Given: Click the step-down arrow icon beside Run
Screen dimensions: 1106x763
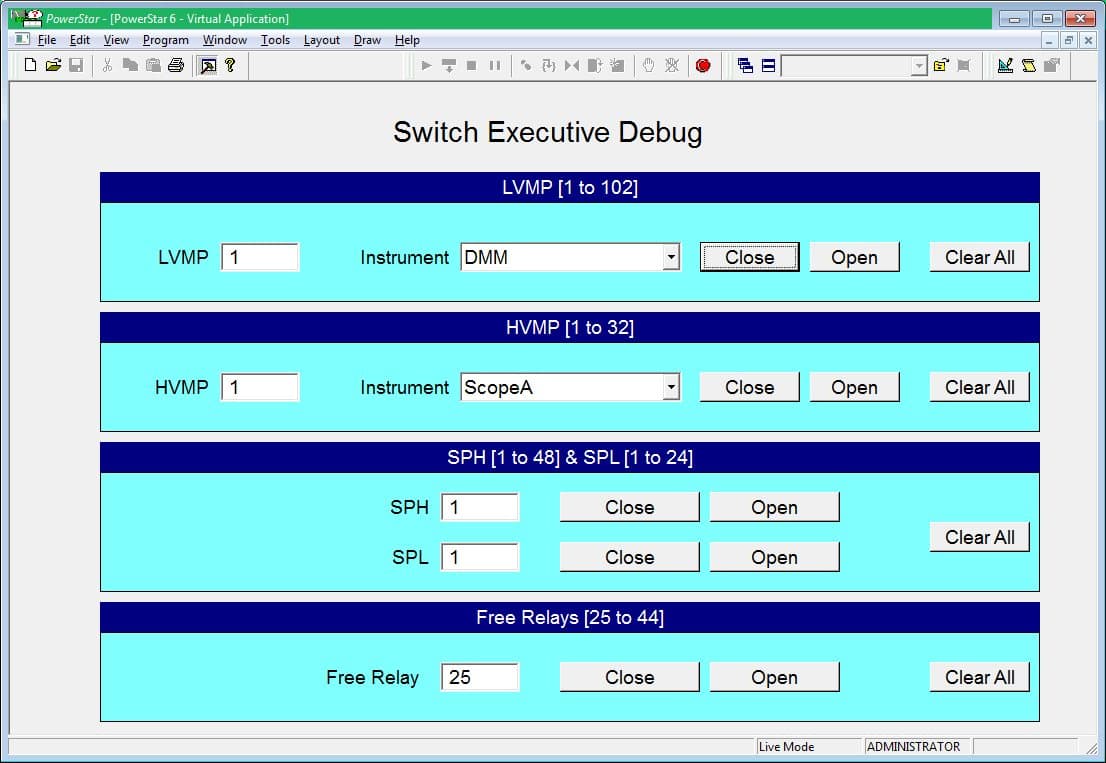Looking at the screenshot, I should click(449, 66).
